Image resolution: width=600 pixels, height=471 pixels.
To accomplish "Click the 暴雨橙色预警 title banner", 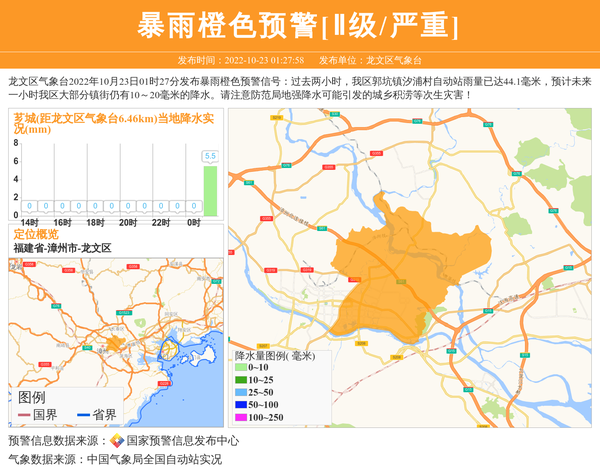I will coord(299,25).
